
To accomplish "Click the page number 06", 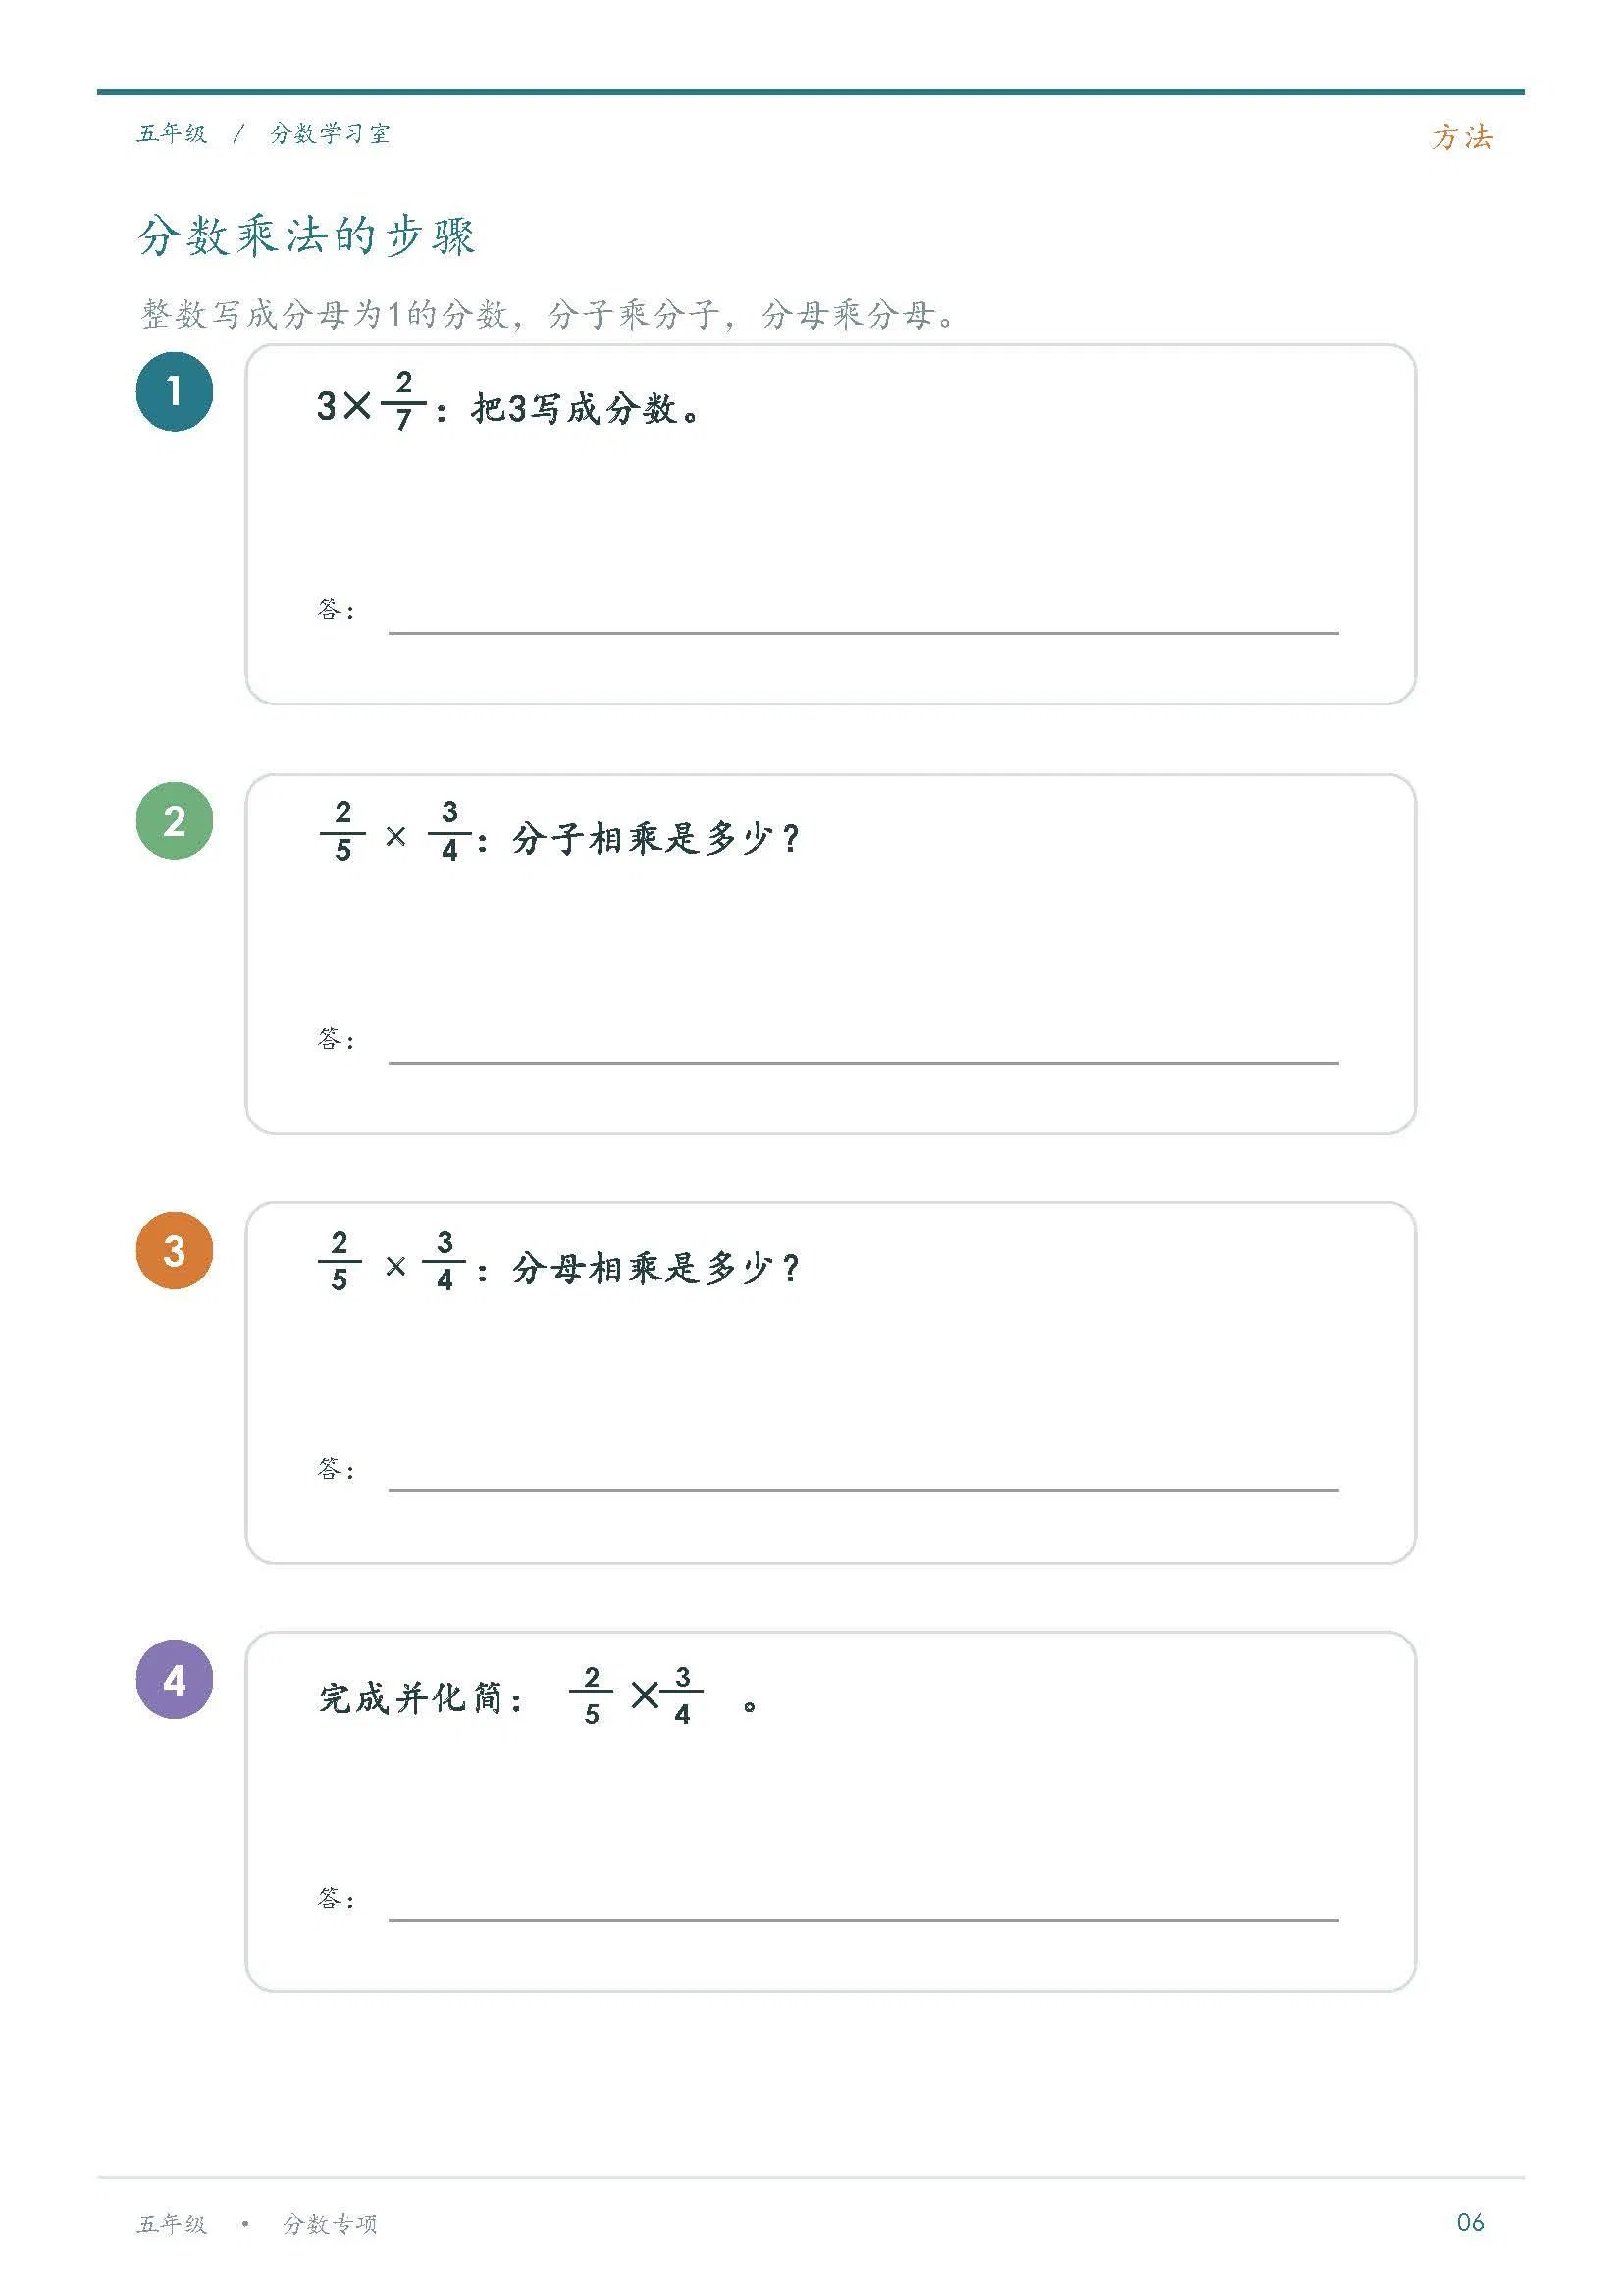I will coord(1470,2222).
